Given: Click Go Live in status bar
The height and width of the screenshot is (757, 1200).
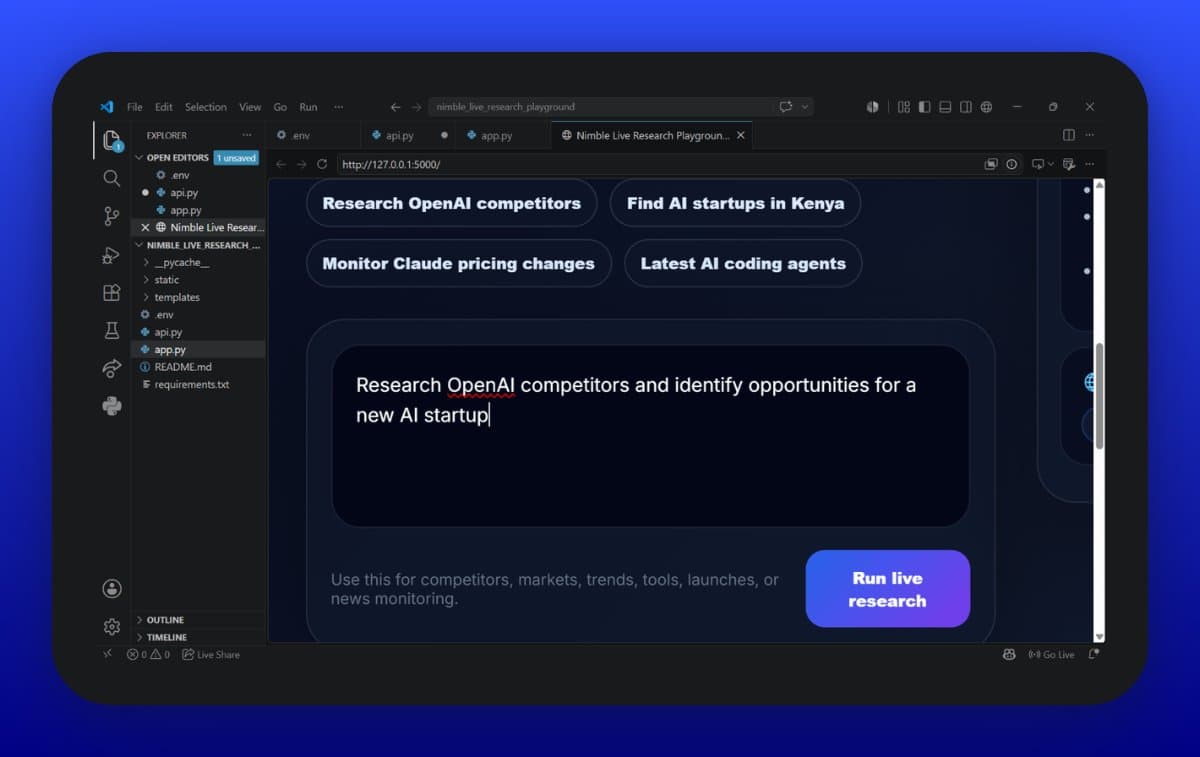Looking at the screenshot, I should 1051,655.
